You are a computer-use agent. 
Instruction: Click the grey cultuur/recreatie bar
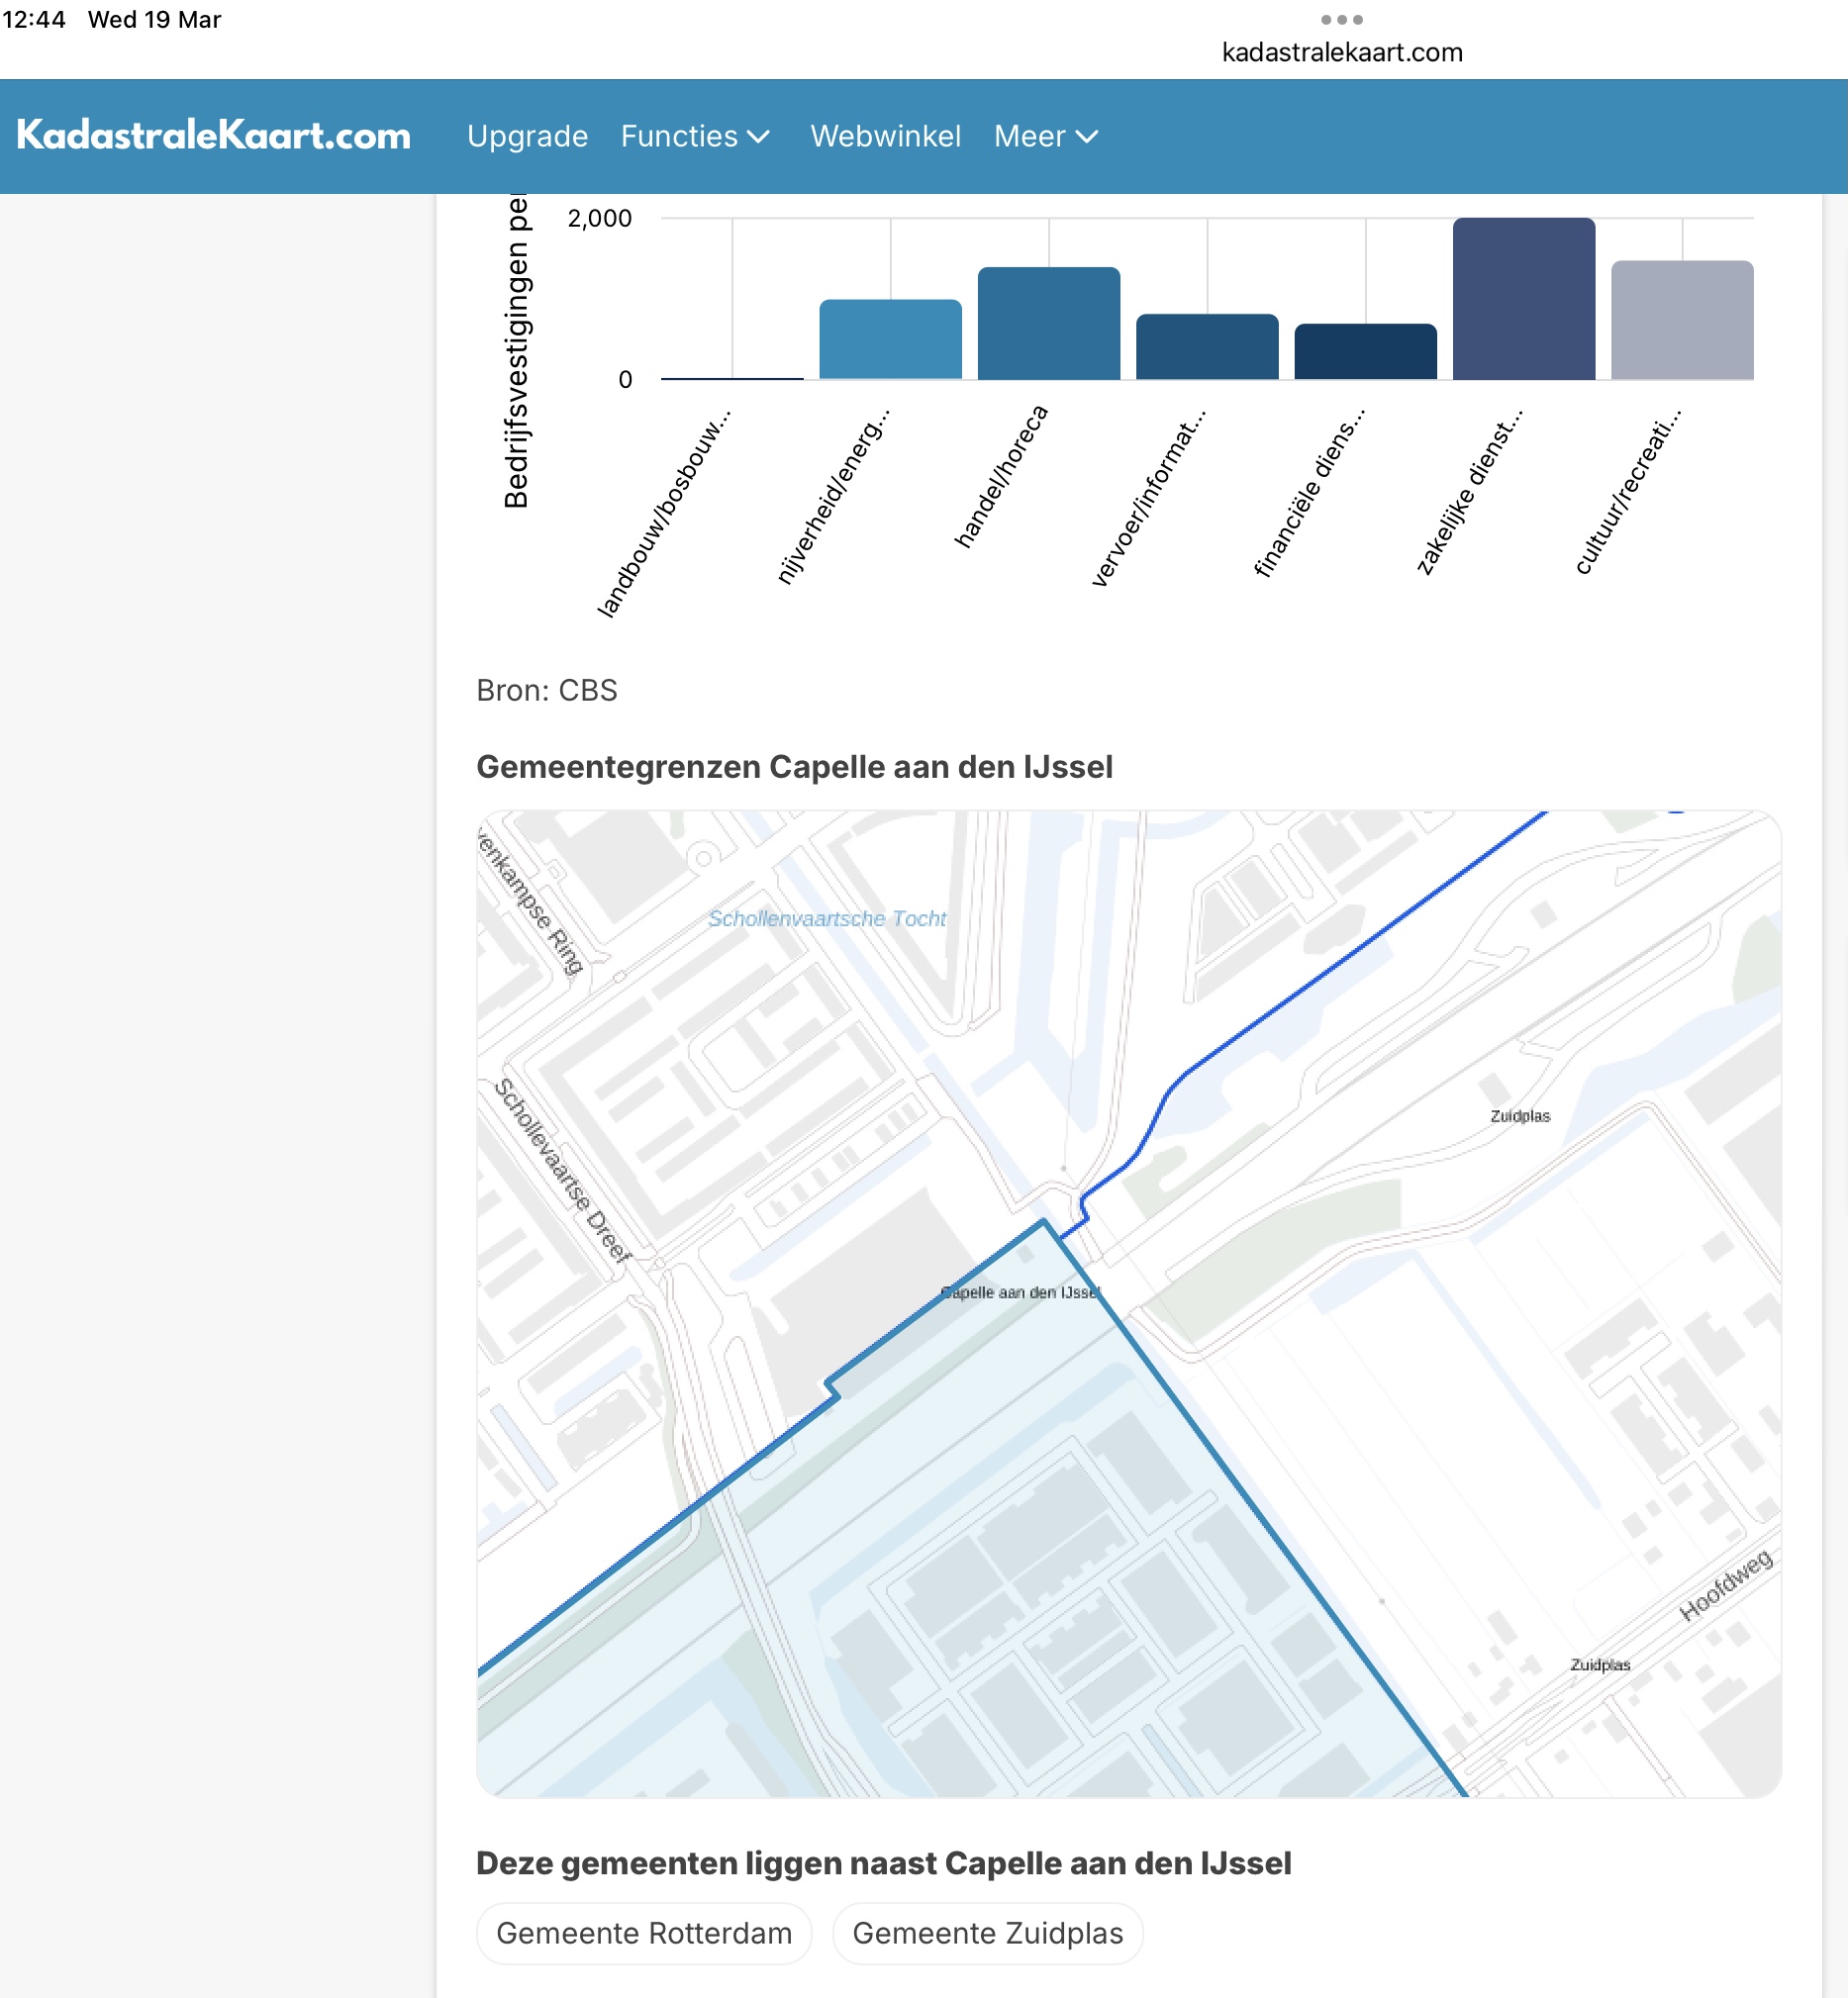(1681, 320)
